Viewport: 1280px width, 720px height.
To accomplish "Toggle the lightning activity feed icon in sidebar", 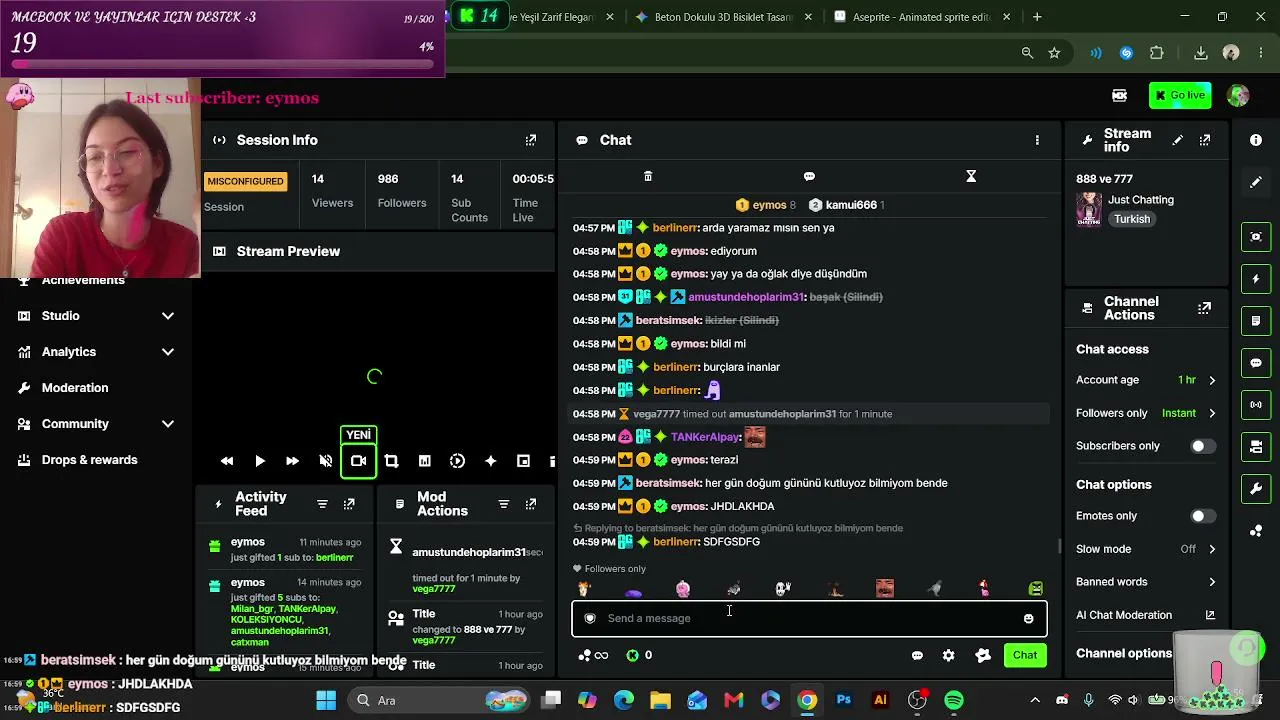I will [1256, 279].
